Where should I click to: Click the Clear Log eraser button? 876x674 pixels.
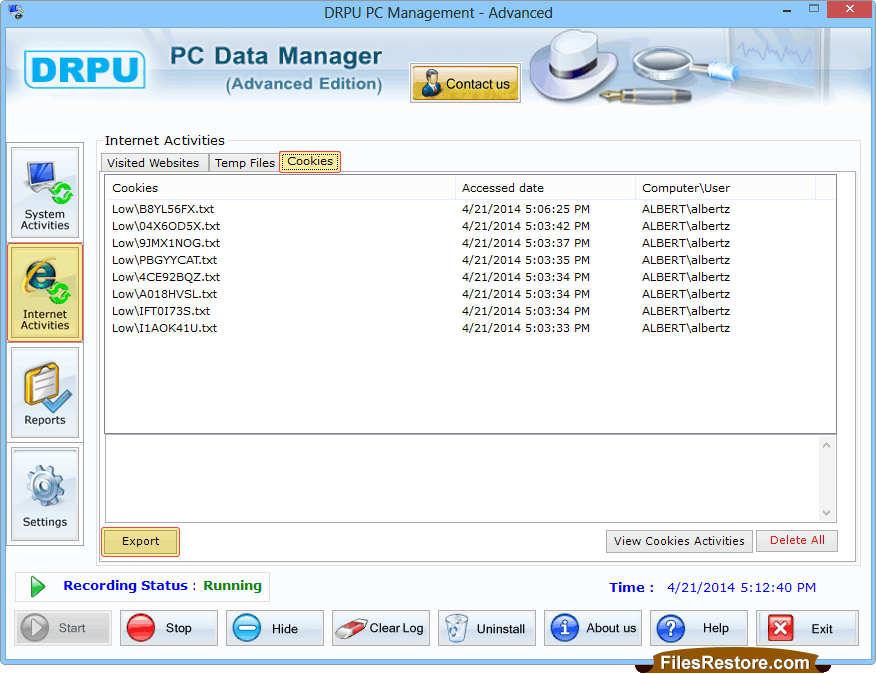point(380,628)
